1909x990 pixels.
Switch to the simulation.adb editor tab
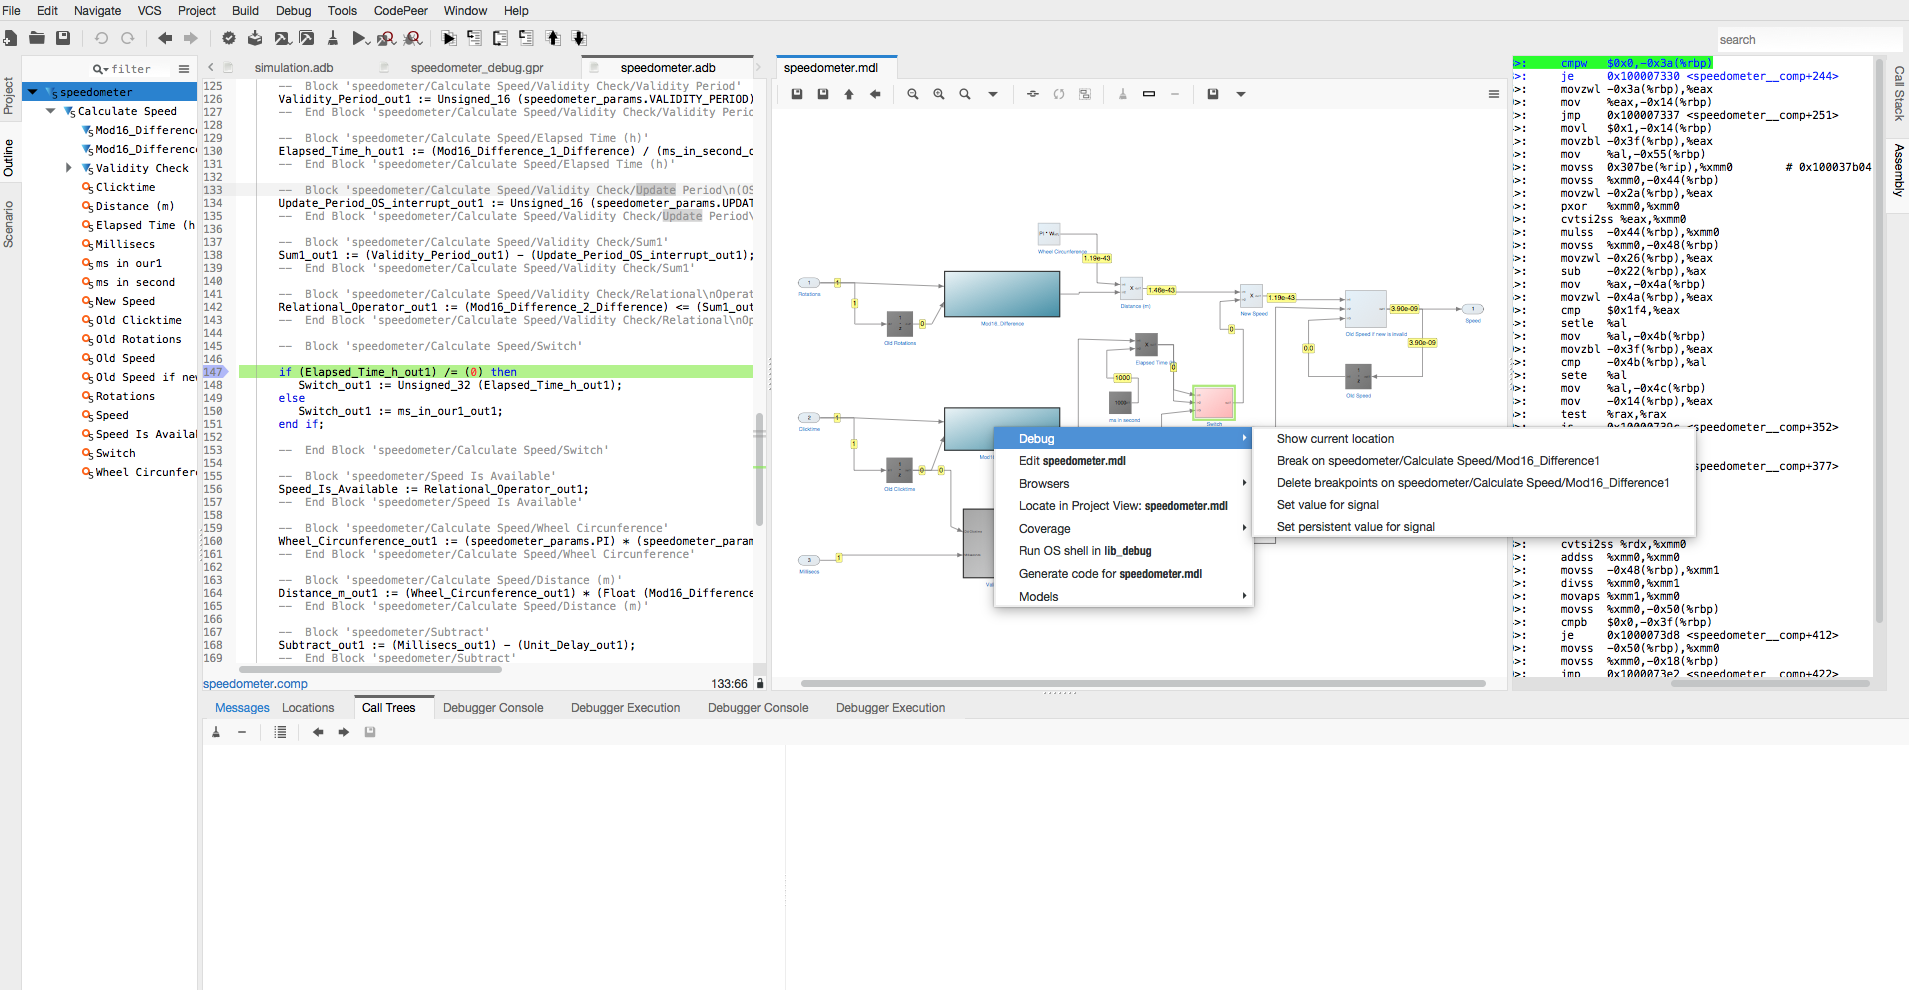[294, 68]
